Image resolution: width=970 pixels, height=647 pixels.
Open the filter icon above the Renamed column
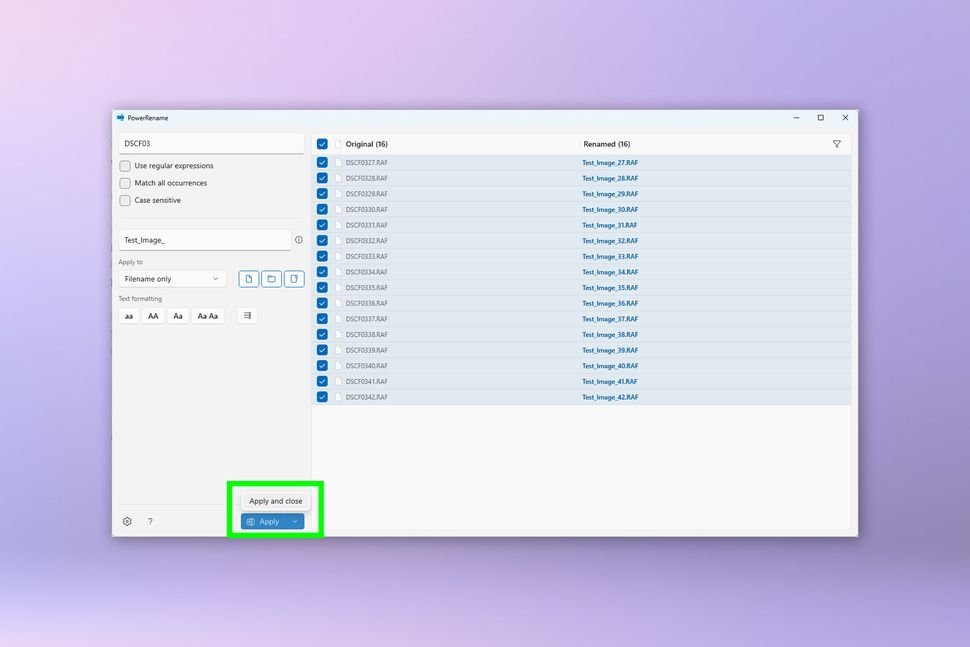coord(837,144)
